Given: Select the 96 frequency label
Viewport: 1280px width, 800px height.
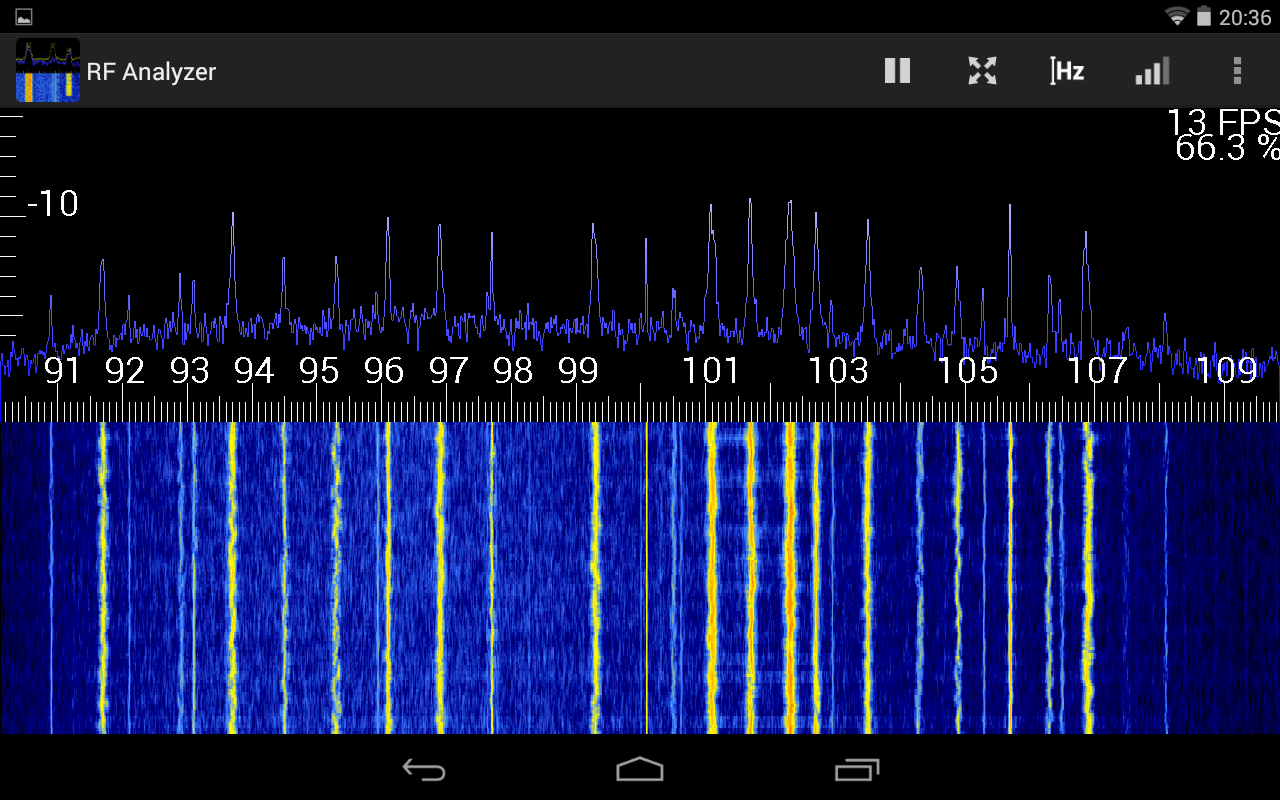Looking at the screenshot, I should [384, 371].
